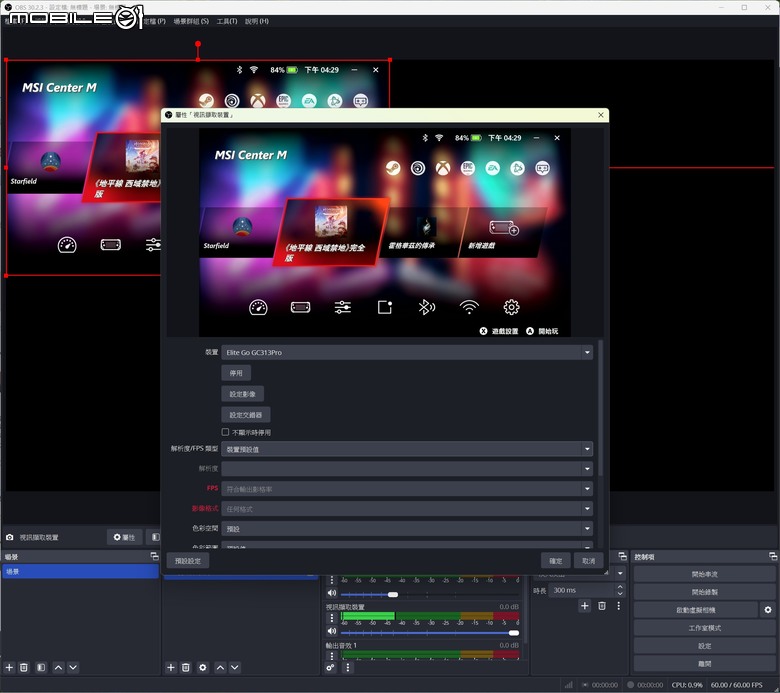
Task: Click Xbox icon in properties preview
Action: 443,168
